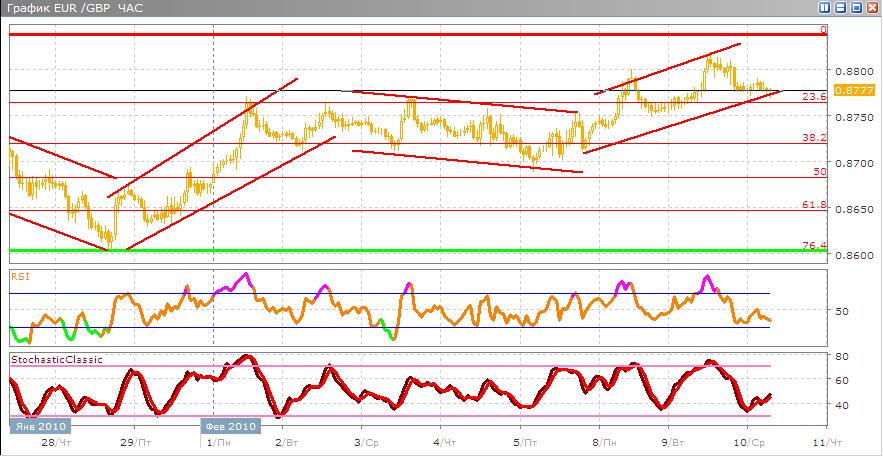Click the StochasticClassic indicator label
883x457 pixels.
(56, 358)
